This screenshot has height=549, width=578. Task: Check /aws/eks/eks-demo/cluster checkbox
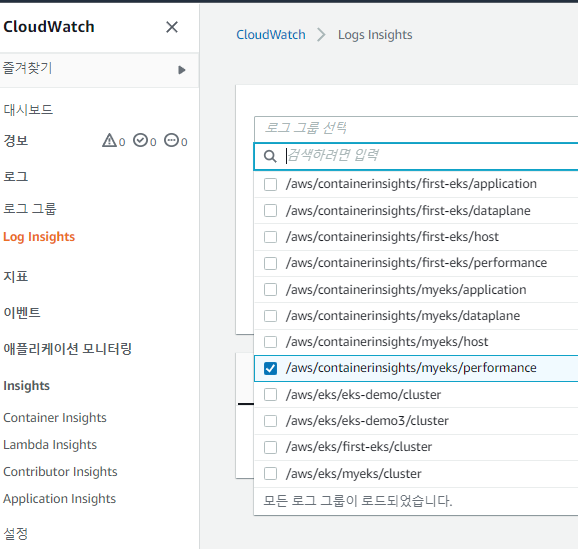tap(271, 395)
